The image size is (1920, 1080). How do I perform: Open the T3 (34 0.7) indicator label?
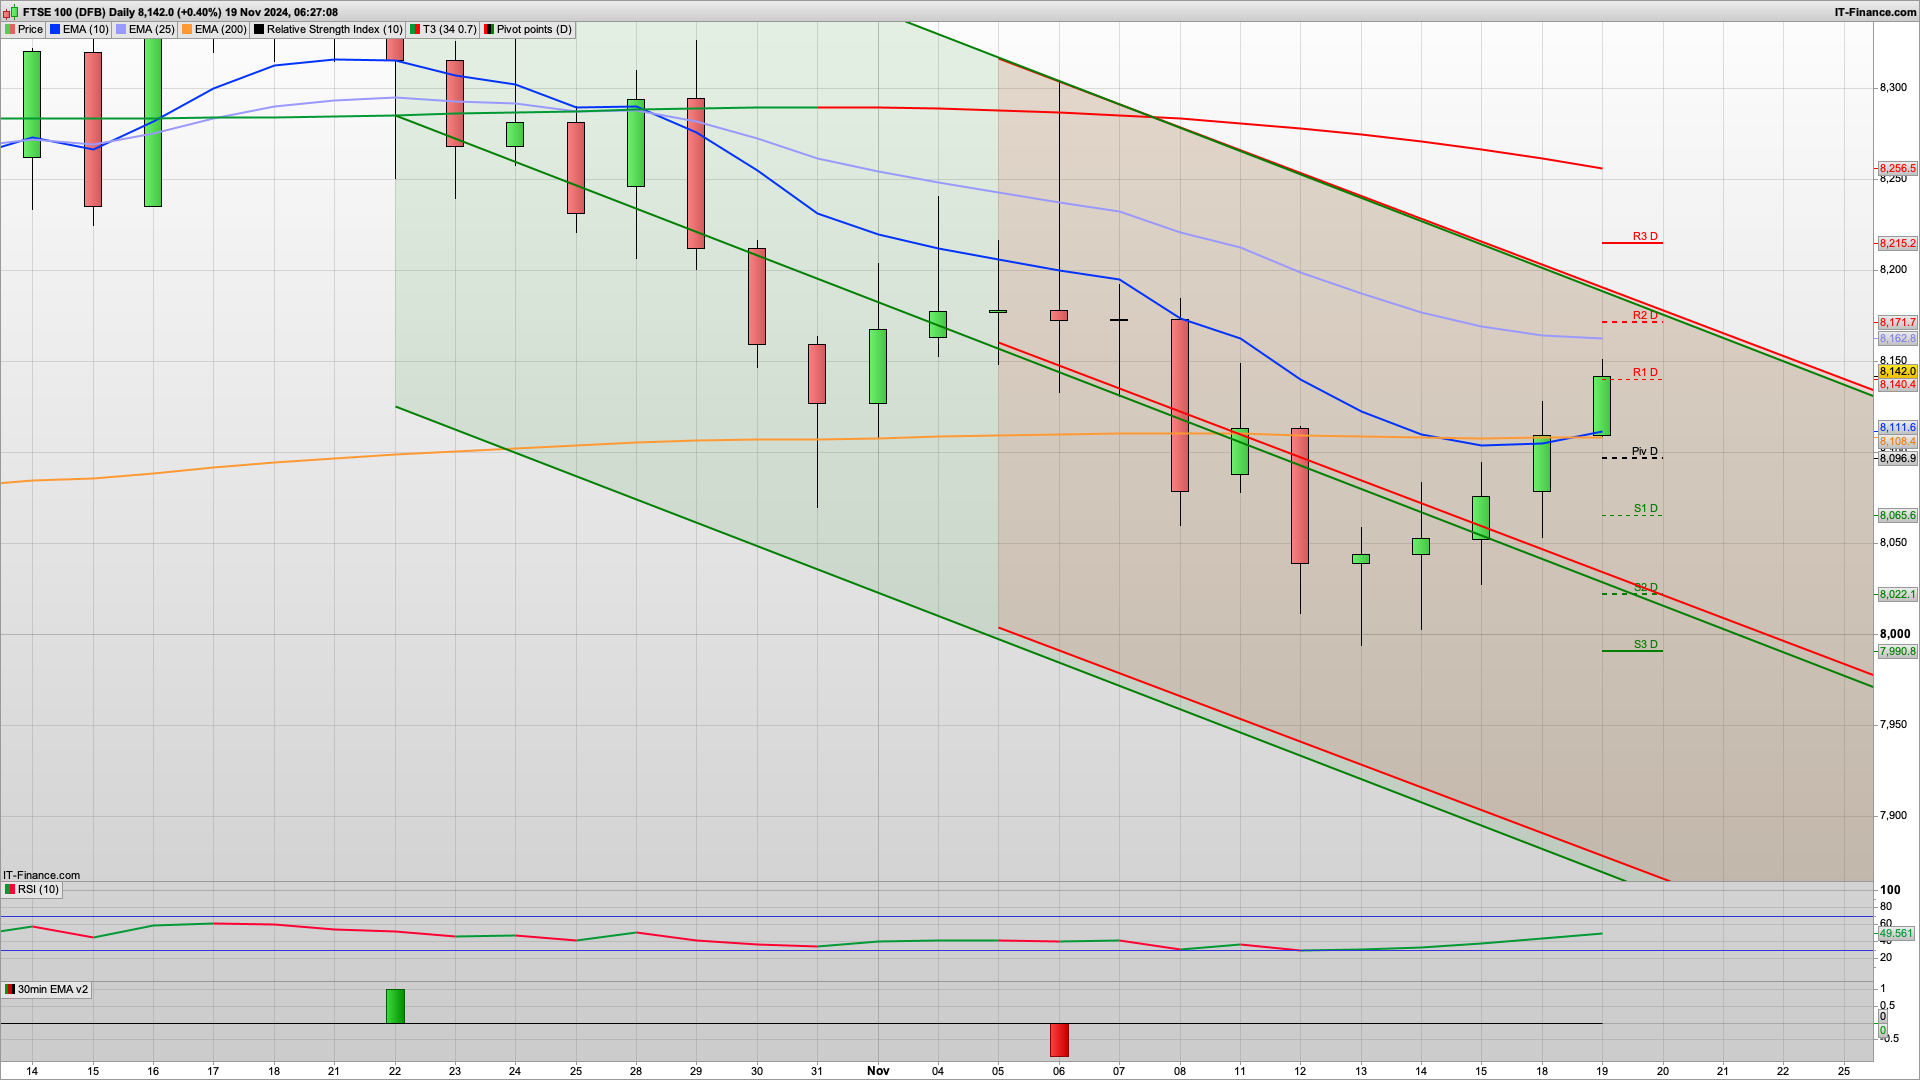pos(443,29)
